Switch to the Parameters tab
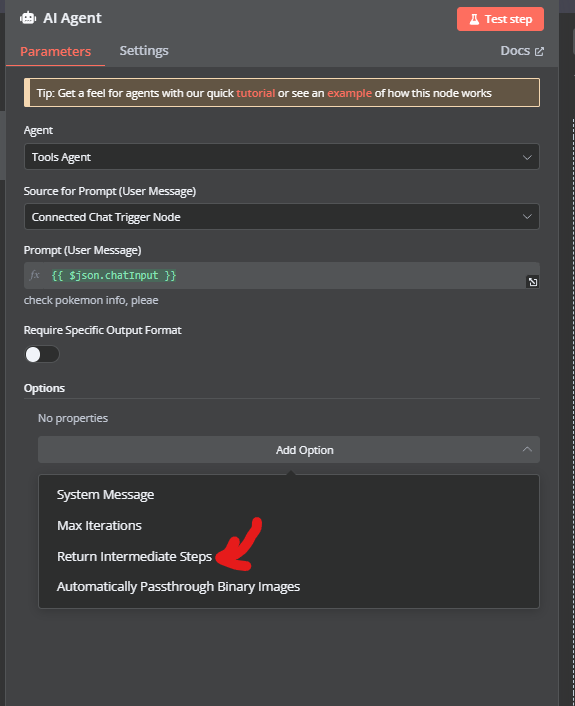The width and height of the screenshot is (575, 706). [55, 51]
